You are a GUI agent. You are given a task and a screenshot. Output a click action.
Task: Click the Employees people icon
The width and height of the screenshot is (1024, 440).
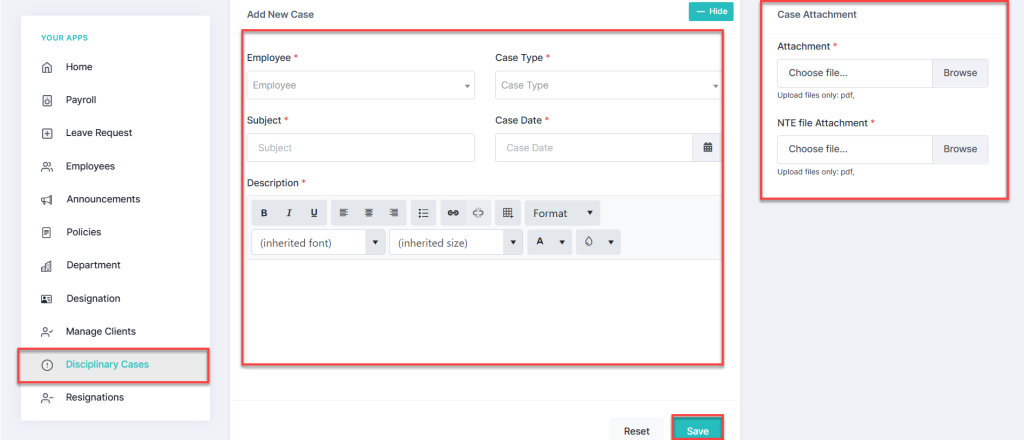(x=46, y=166)
